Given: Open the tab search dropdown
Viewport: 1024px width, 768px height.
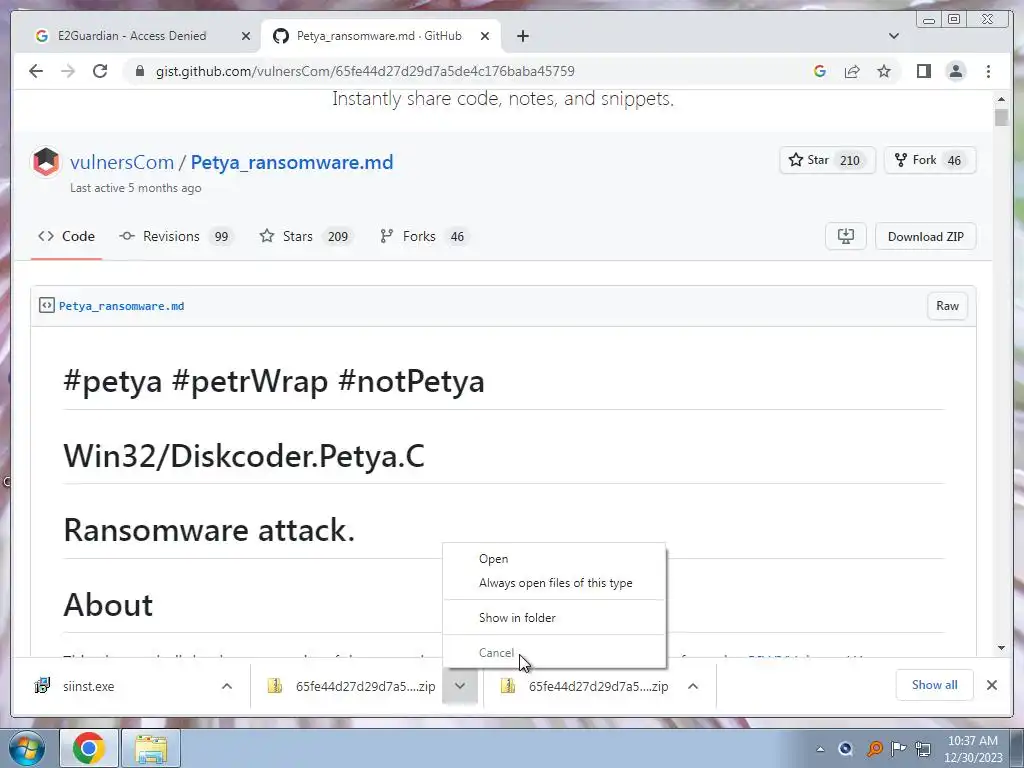Looking at the screenshot, I should click(x=894, y=36).
